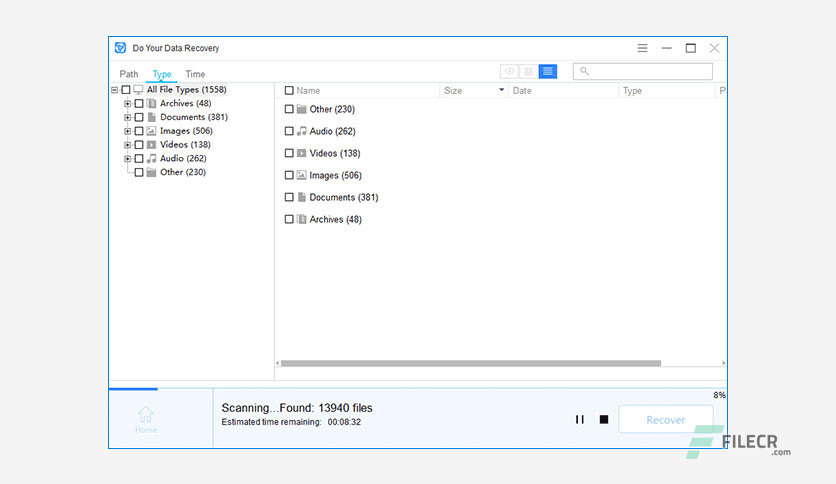Select All File Types (1558) label
836x484 pixels.
click(x=187, y=90)
